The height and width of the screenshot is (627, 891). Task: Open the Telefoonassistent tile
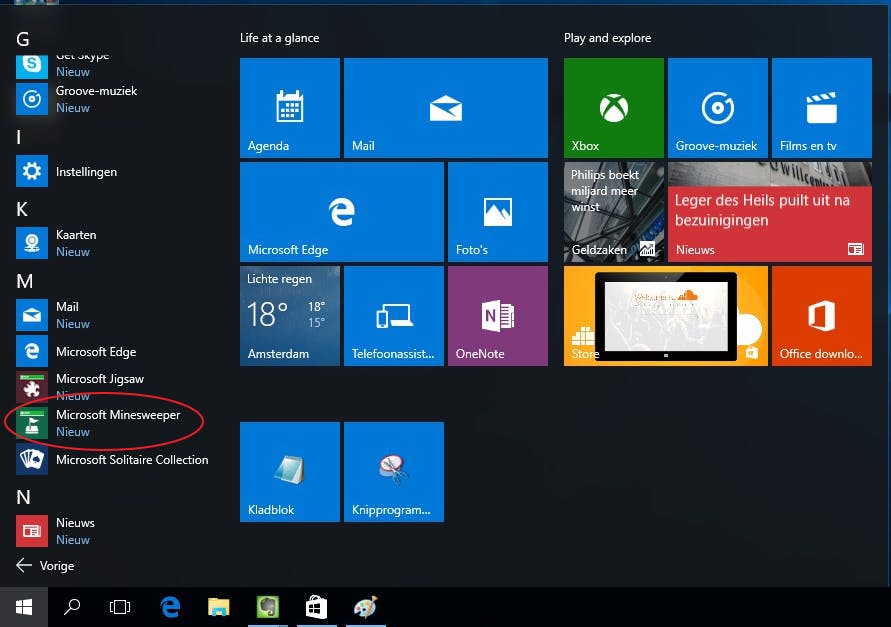pos(394,315)
